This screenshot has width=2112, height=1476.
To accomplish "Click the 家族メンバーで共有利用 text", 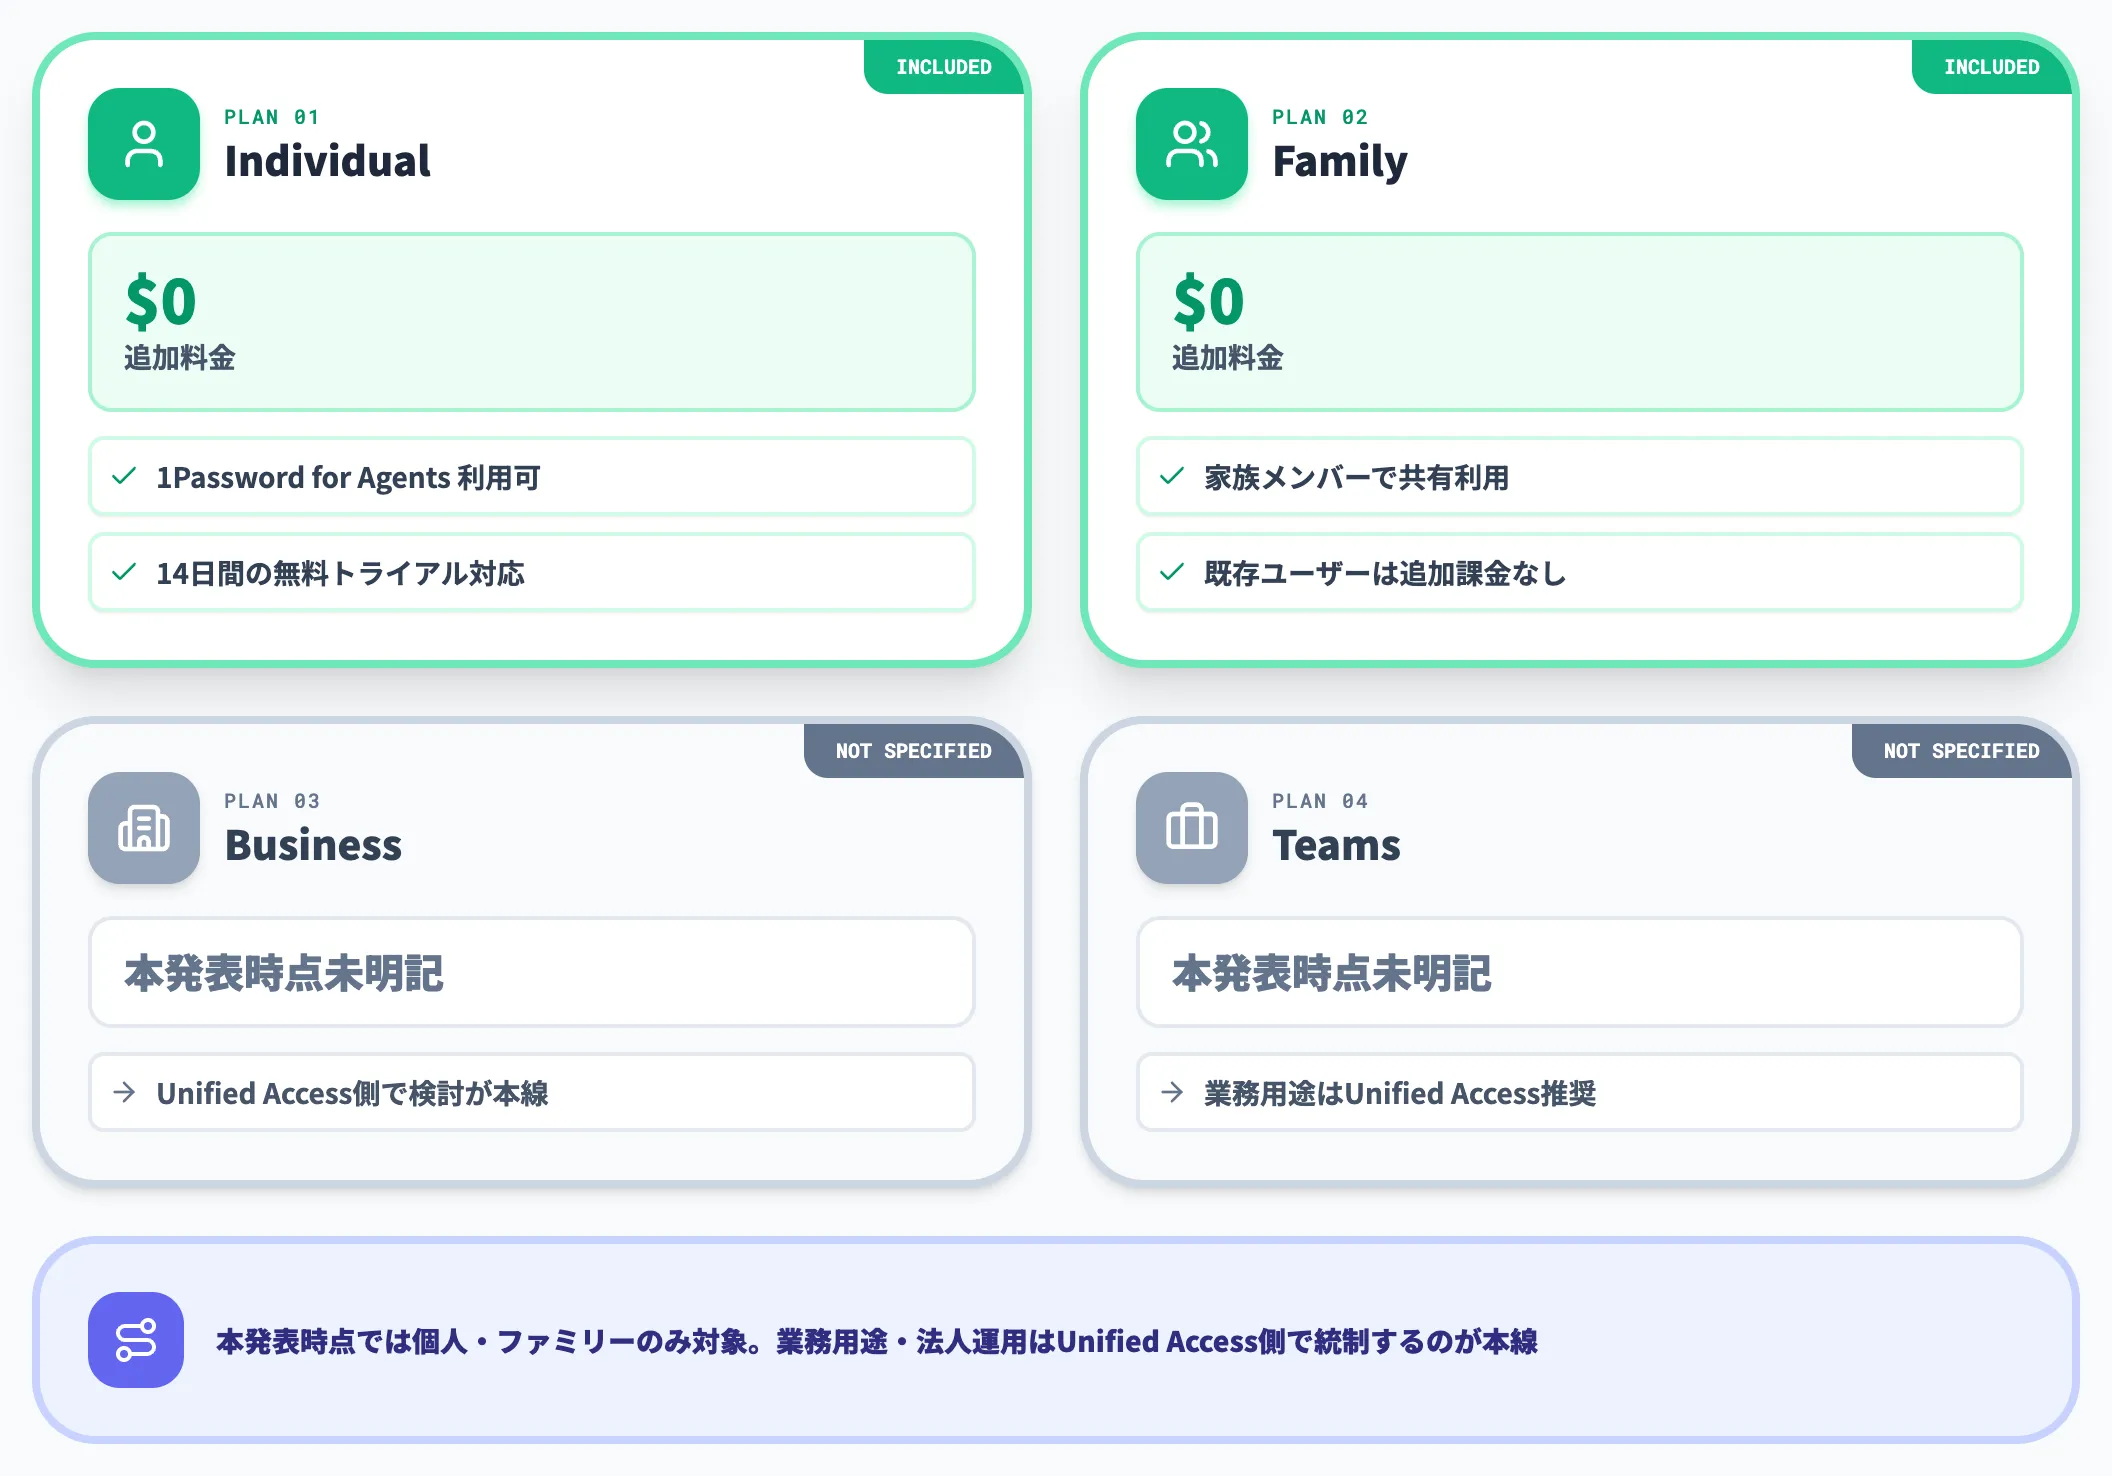I will pos(1356,478).
